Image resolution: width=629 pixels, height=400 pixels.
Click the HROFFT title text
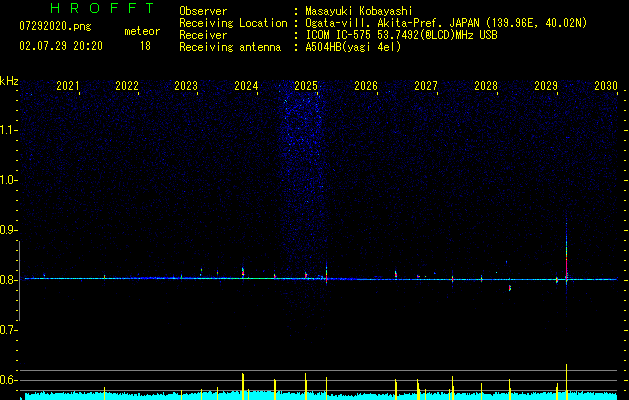(x=102, y=8)
